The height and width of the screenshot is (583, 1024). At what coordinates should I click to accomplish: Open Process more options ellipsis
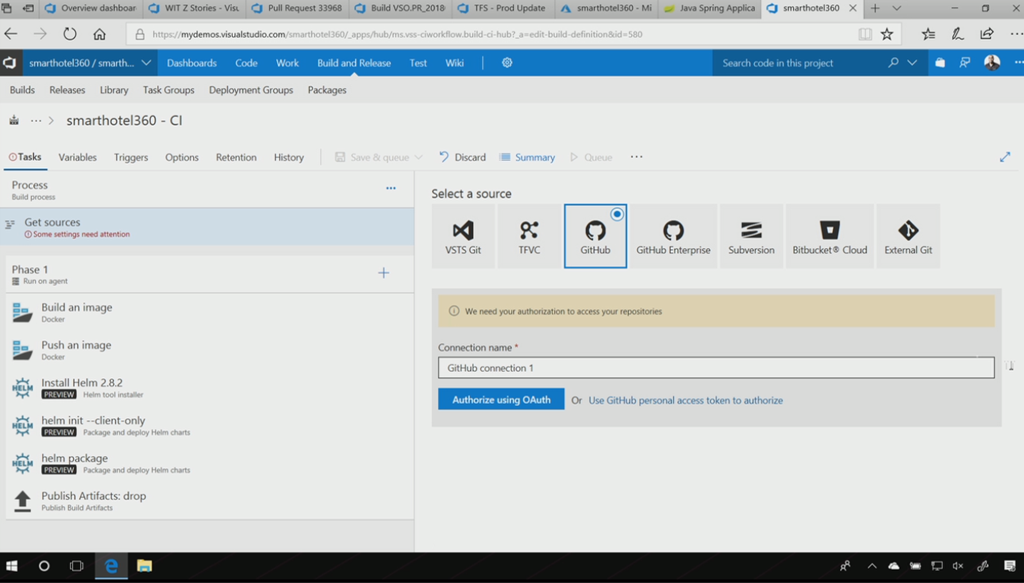tap(391, 188)
